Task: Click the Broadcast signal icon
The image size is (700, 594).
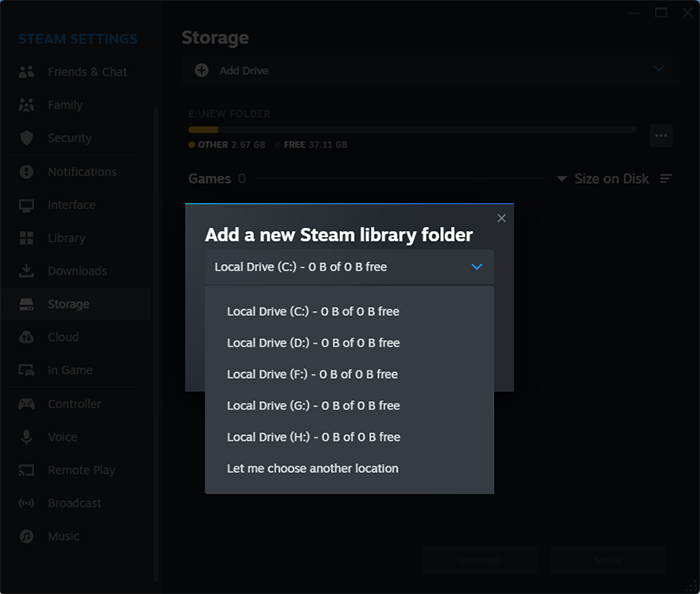Action: point(26,503)
